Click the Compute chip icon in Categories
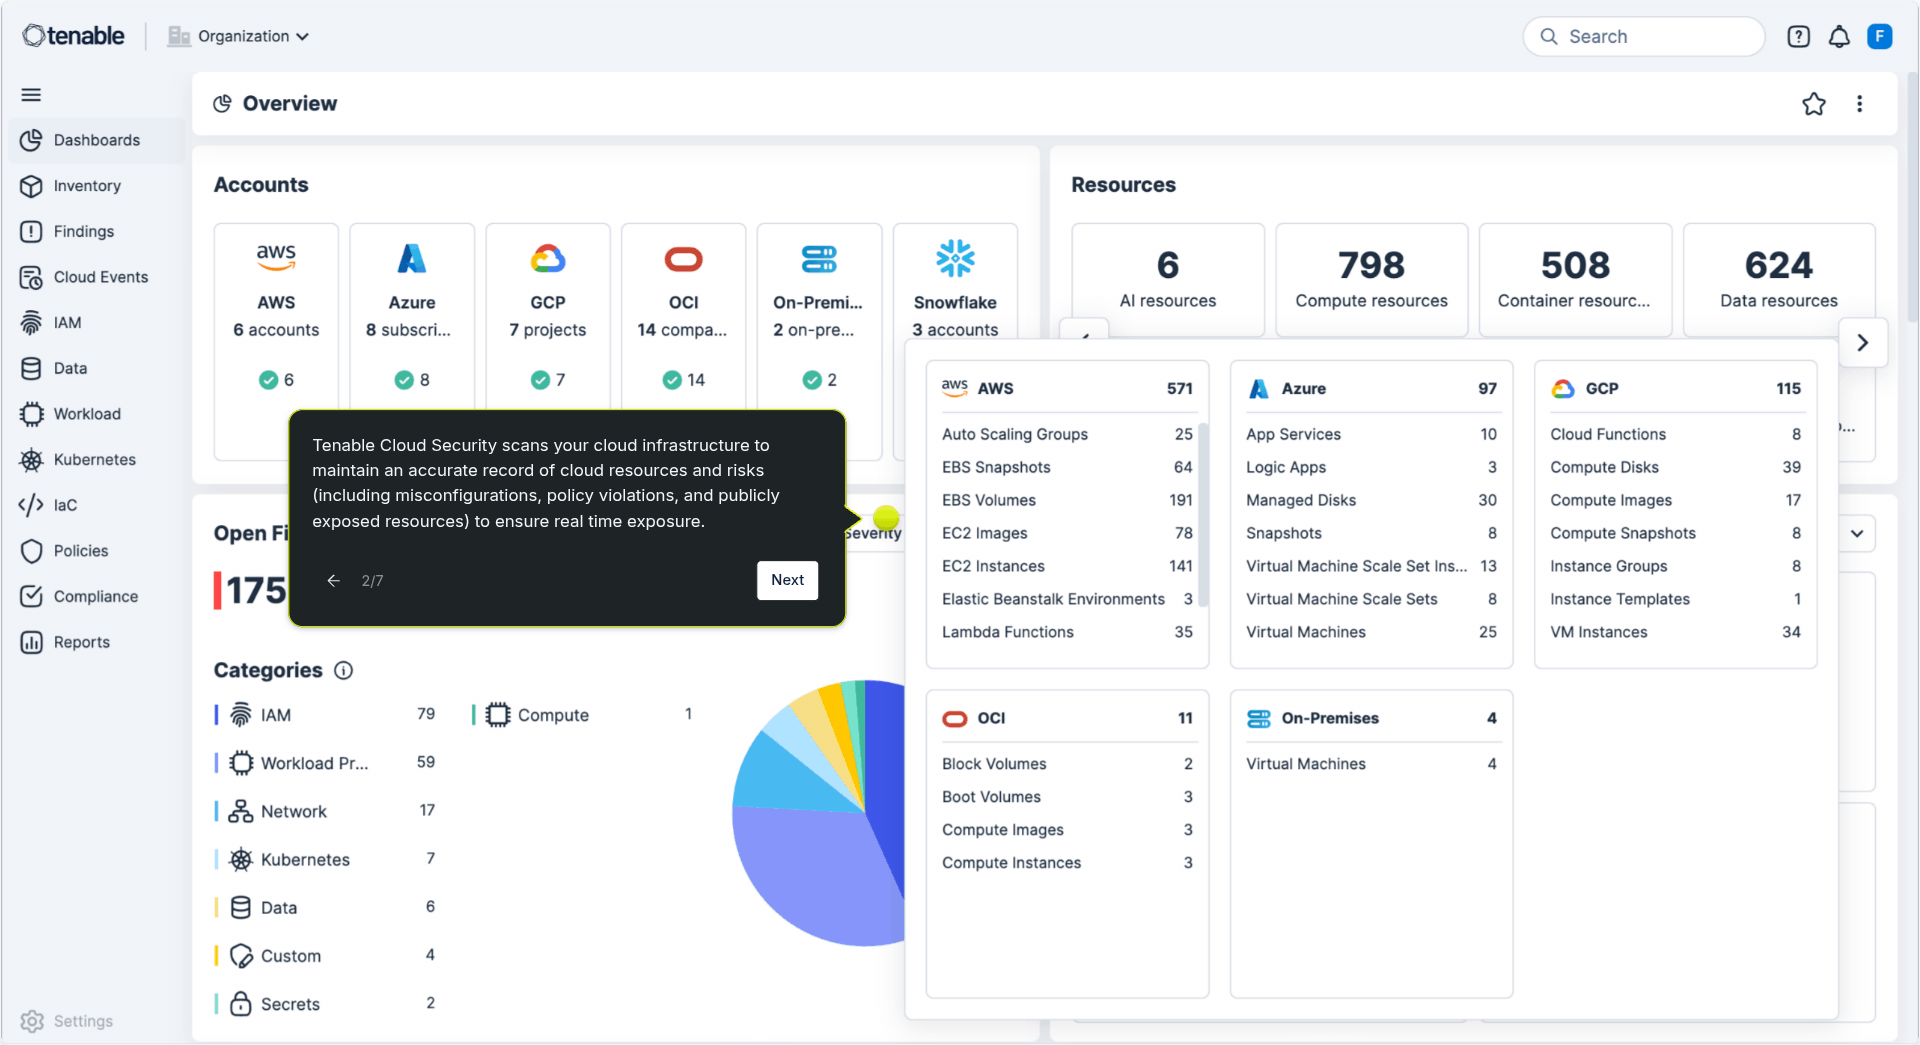This screenshot has height=1045, width=1920. point(498,715)
